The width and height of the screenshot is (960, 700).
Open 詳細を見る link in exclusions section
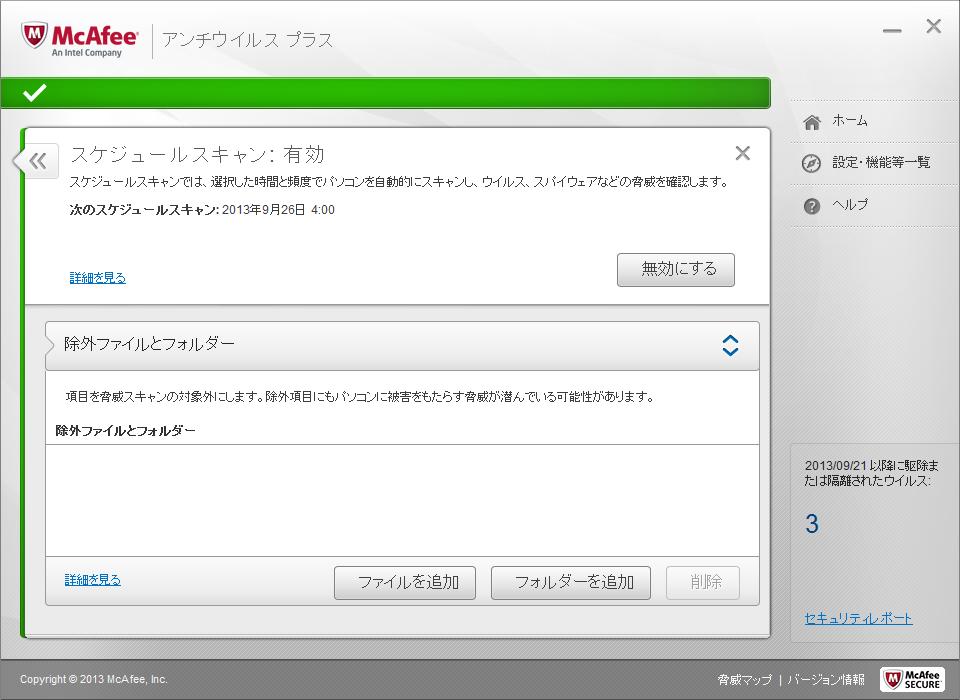92,579
